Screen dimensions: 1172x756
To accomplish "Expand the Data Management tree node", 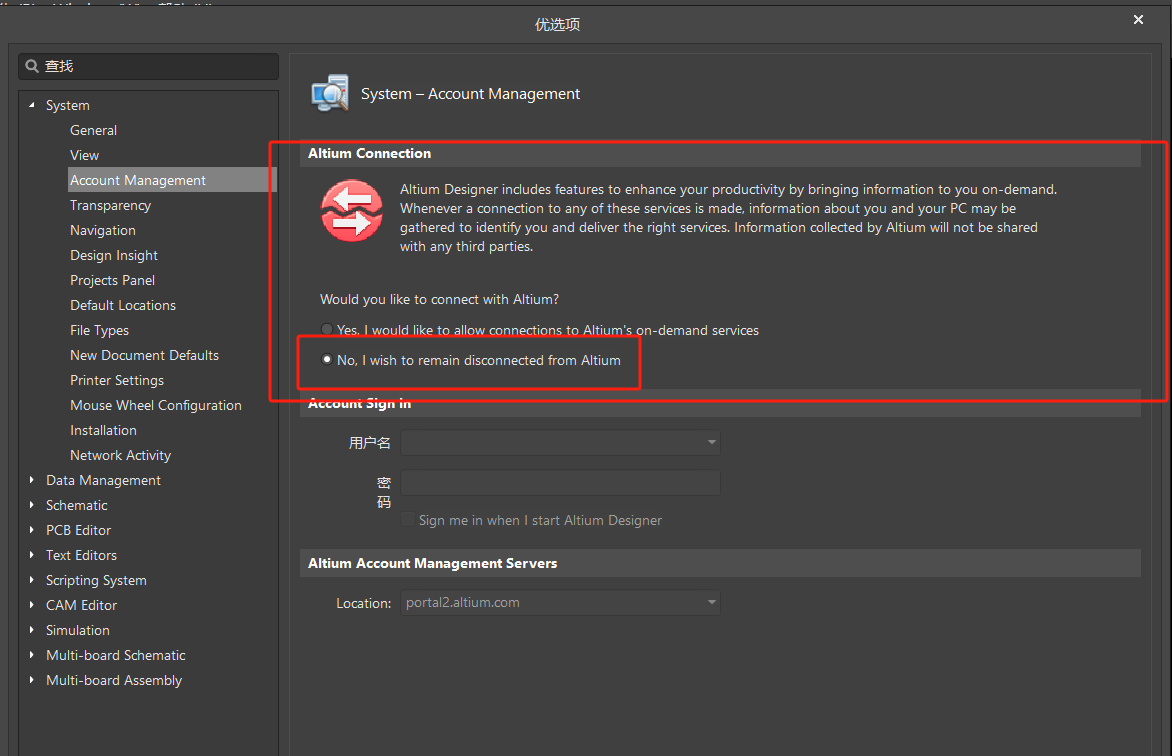I will pos(33,480).
